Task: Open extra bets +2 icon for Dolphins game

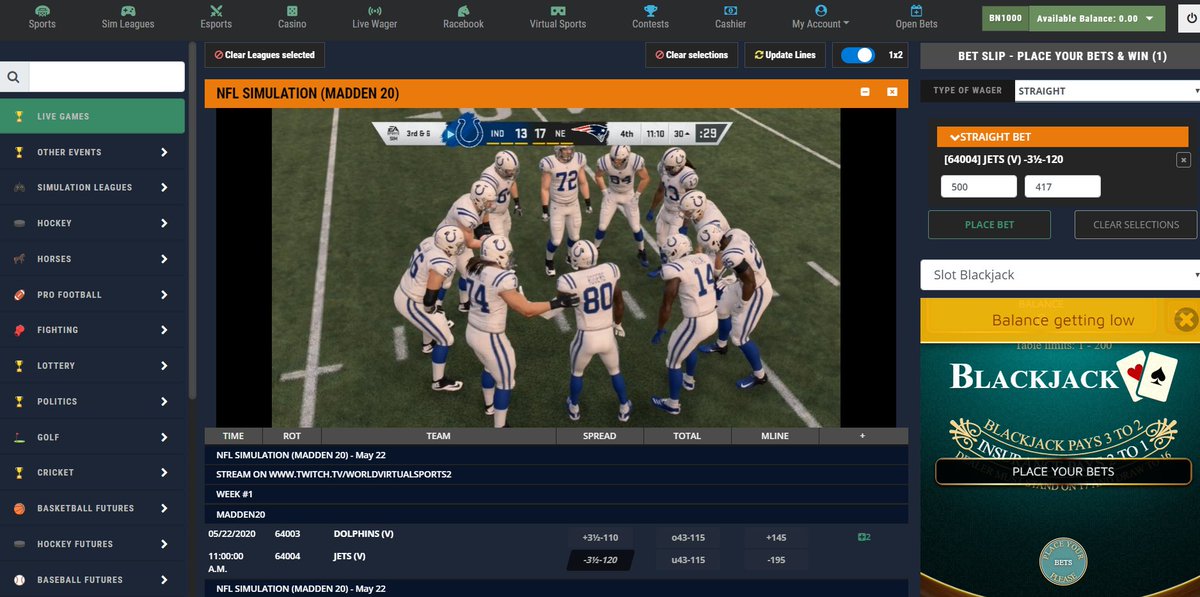Action: click(864, 538)
